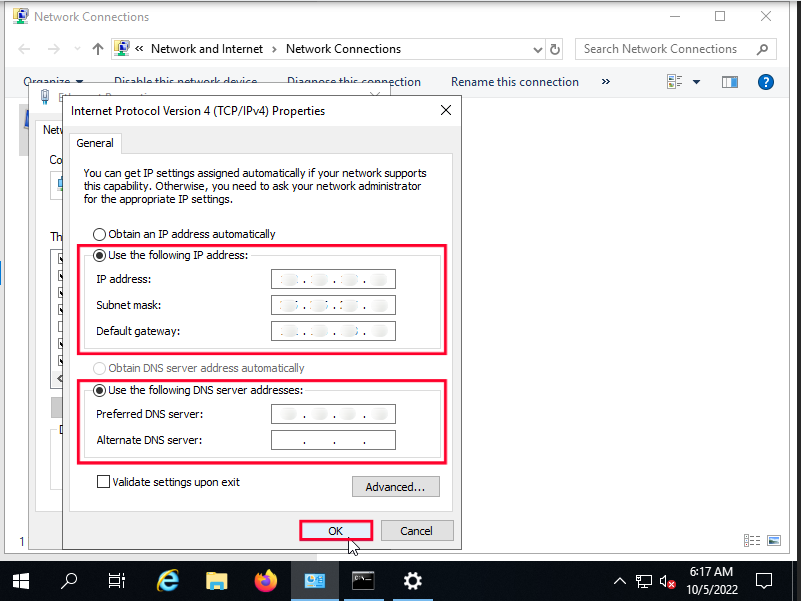Select the General tab
Viewport: 801px width, 601px height.
click(x=95, y=143)
